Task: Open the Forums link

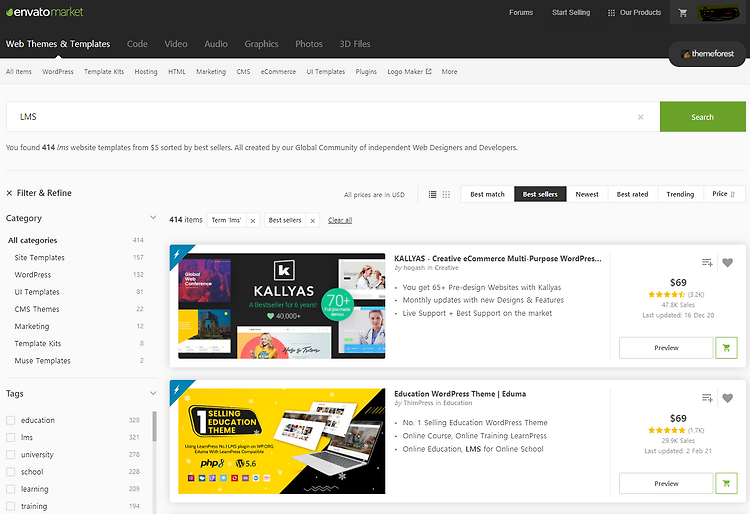Action: (x=521, y=12)
